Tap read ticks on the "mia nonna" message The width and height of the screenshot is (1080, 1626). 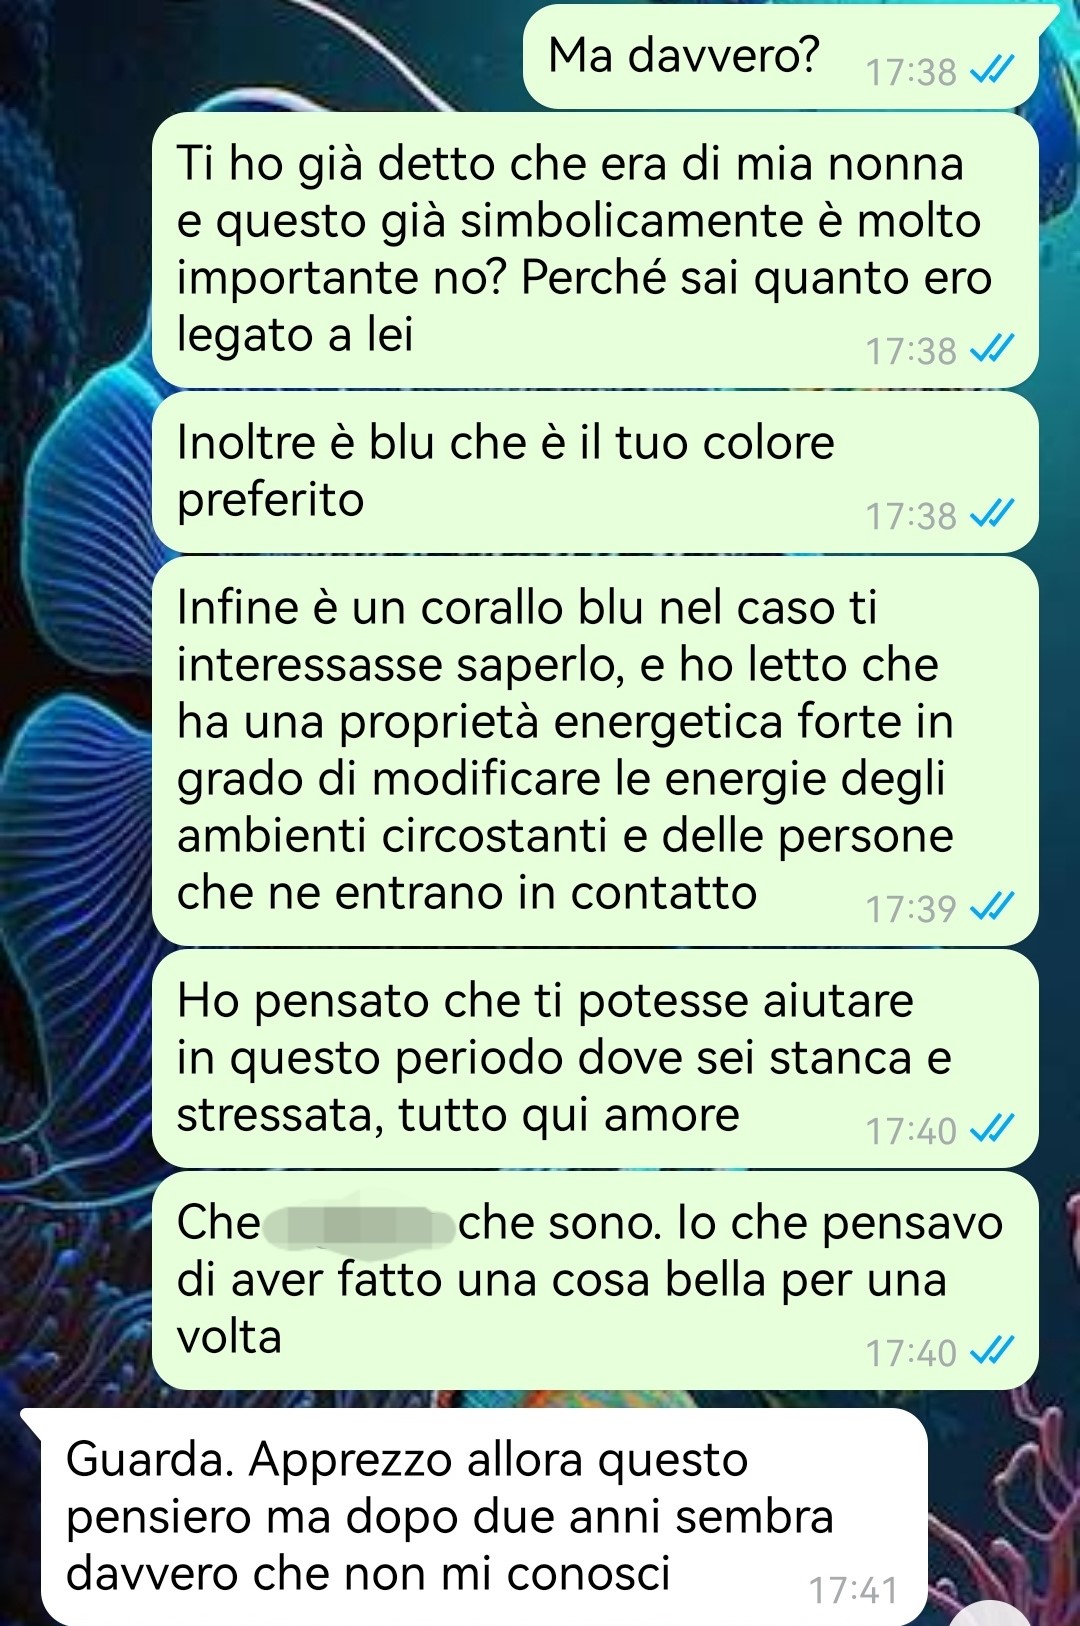click(x=993, y=350)
